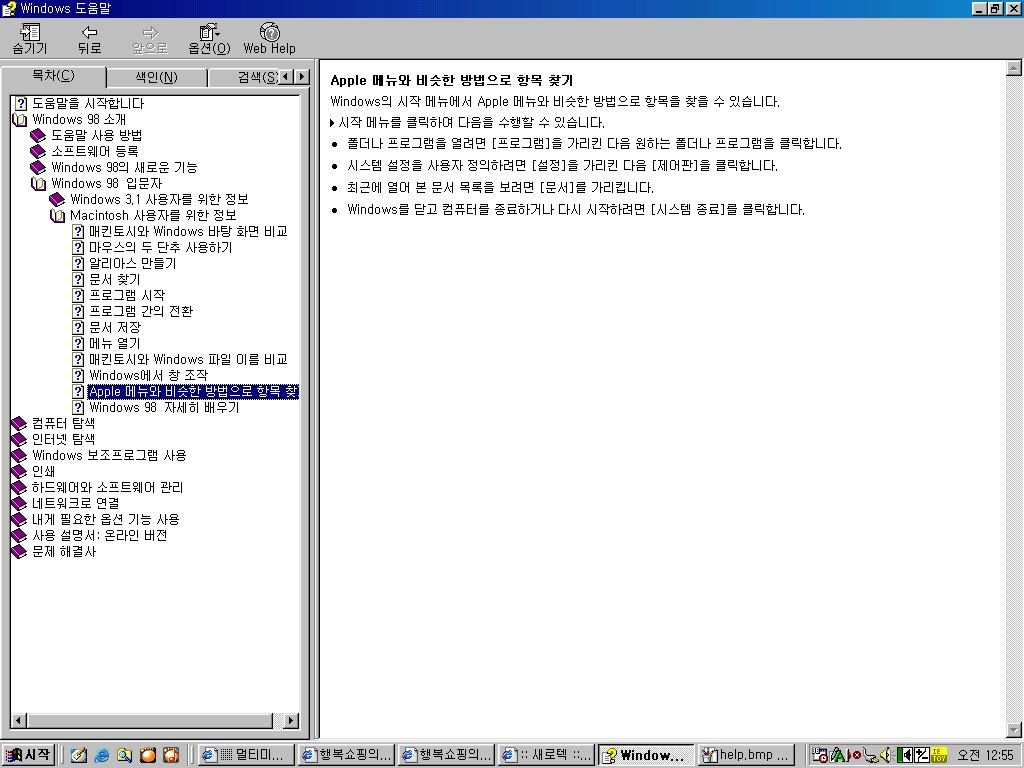
Task: Launch Internet Explorer from quick launch
Action: coord(101,756)
